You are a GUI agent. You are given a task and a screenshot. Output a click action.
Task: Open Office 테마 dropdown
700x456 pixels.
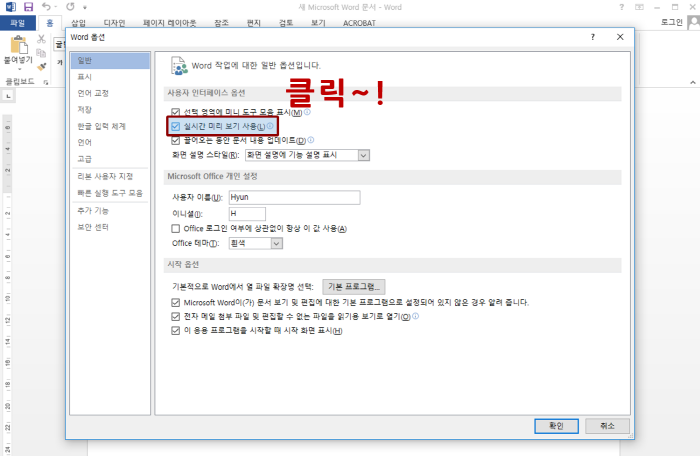click(277, 243)
